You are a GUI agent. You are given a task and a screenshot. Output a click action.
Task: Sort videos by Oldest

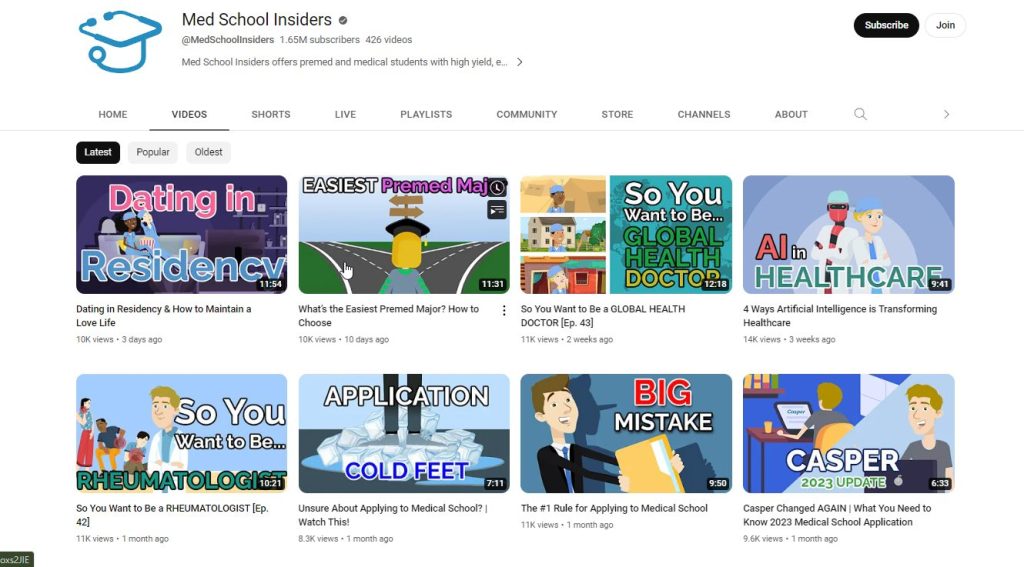coord(209,152)
